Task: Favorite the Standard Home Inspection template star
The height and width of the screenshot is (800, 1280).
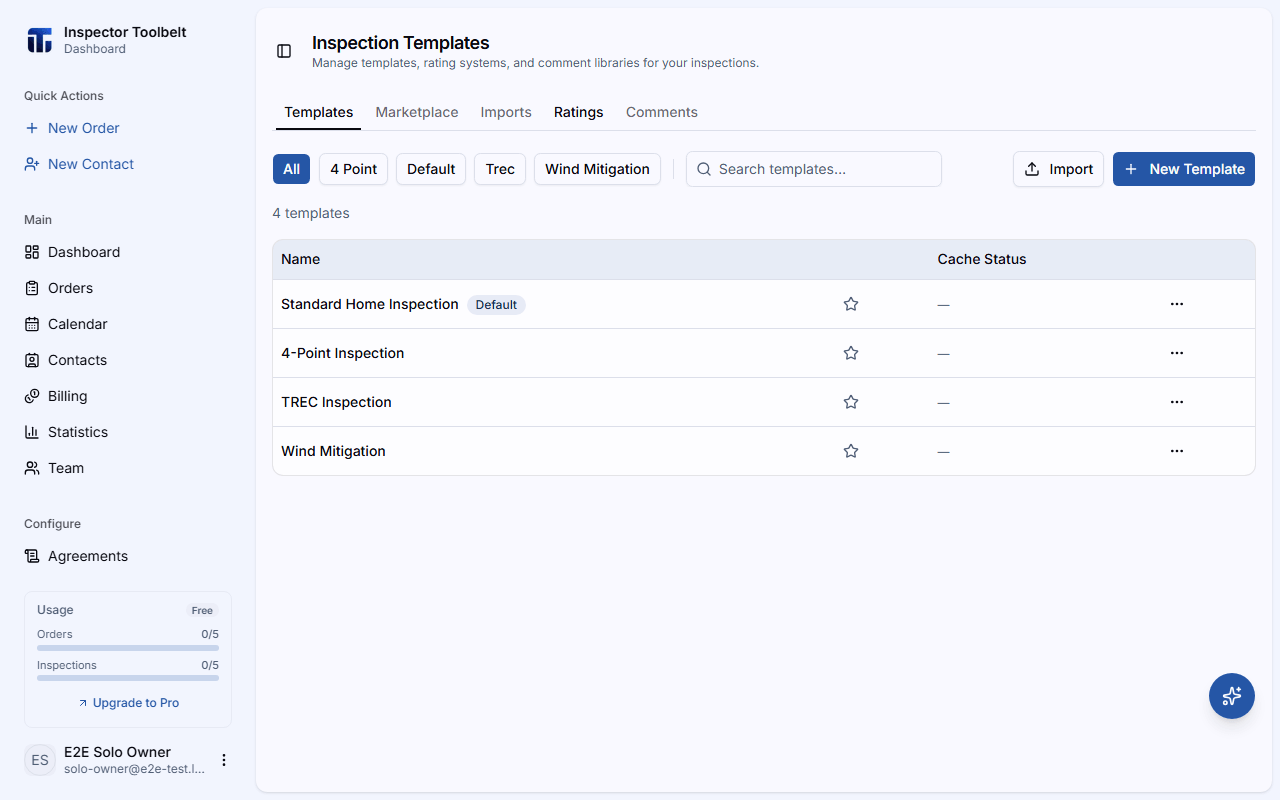Action: point(851,304)
